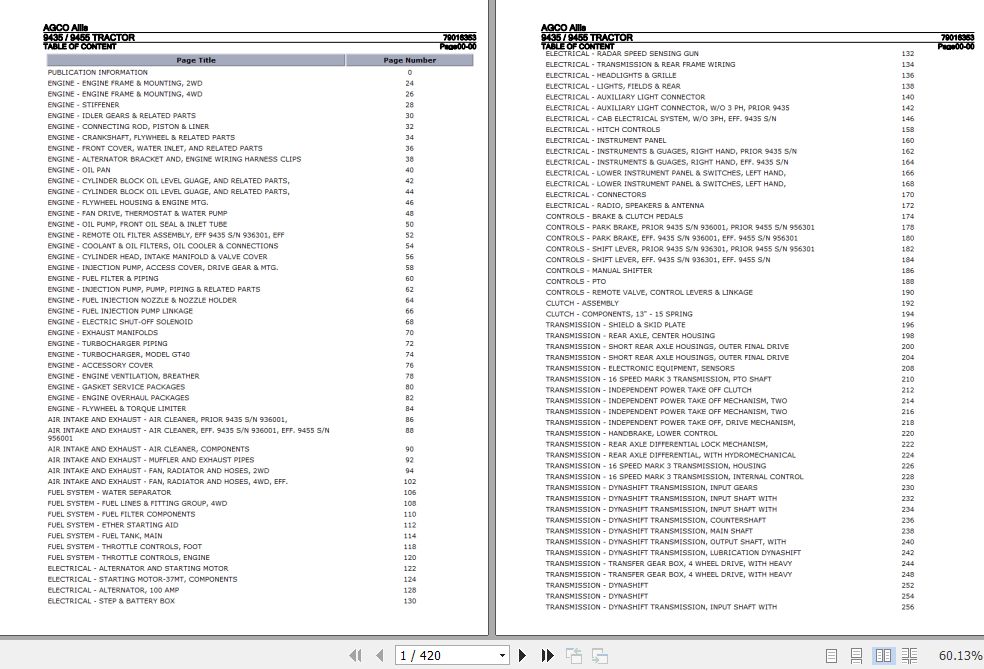Select MUFFLER AND EXHAUST PIPES entry

click(x=201, y=460)
